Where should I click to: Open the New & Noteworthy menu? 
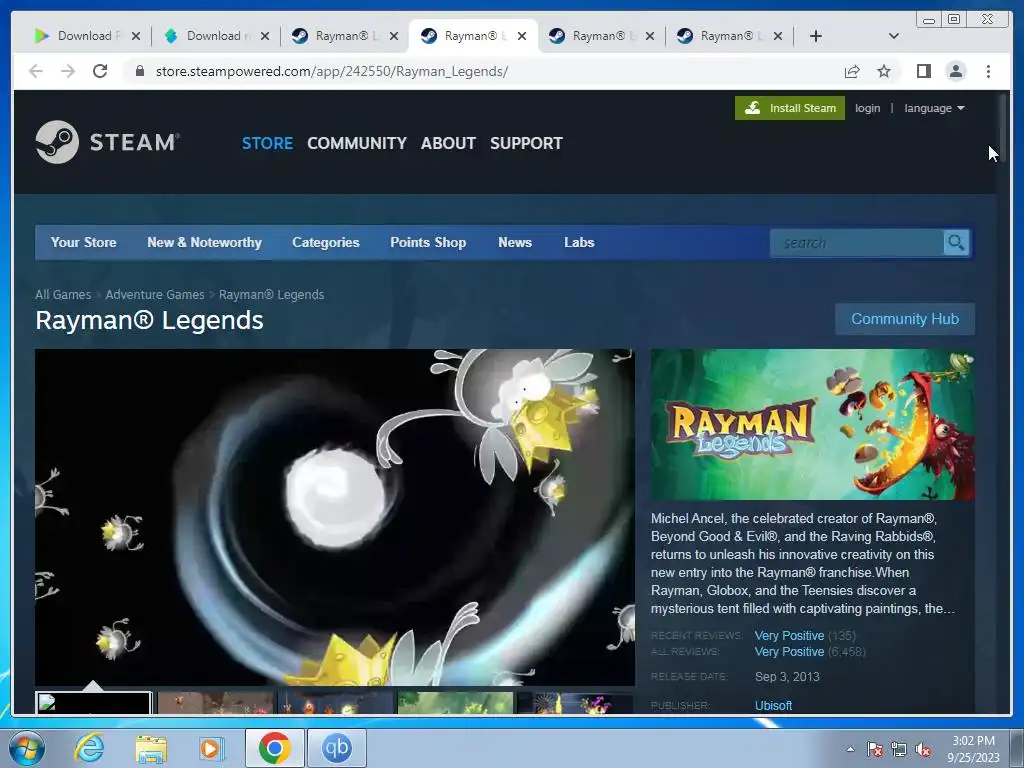[204, 242]
